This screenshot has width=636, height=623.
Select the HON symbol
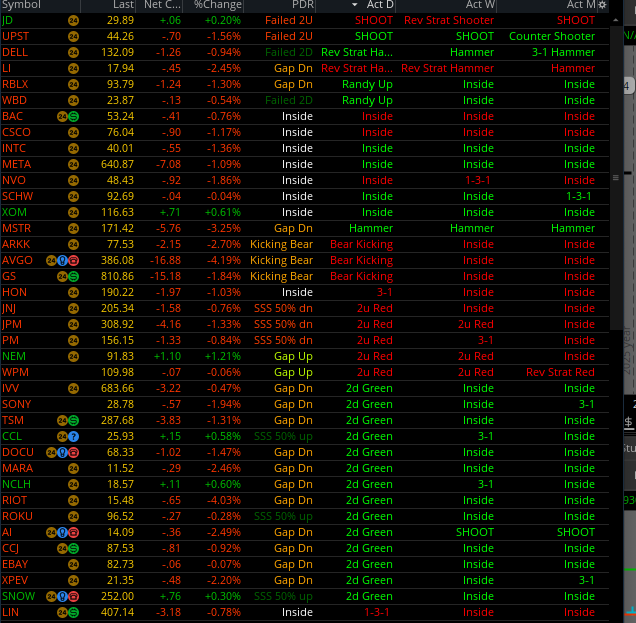(x=15, y=292)
